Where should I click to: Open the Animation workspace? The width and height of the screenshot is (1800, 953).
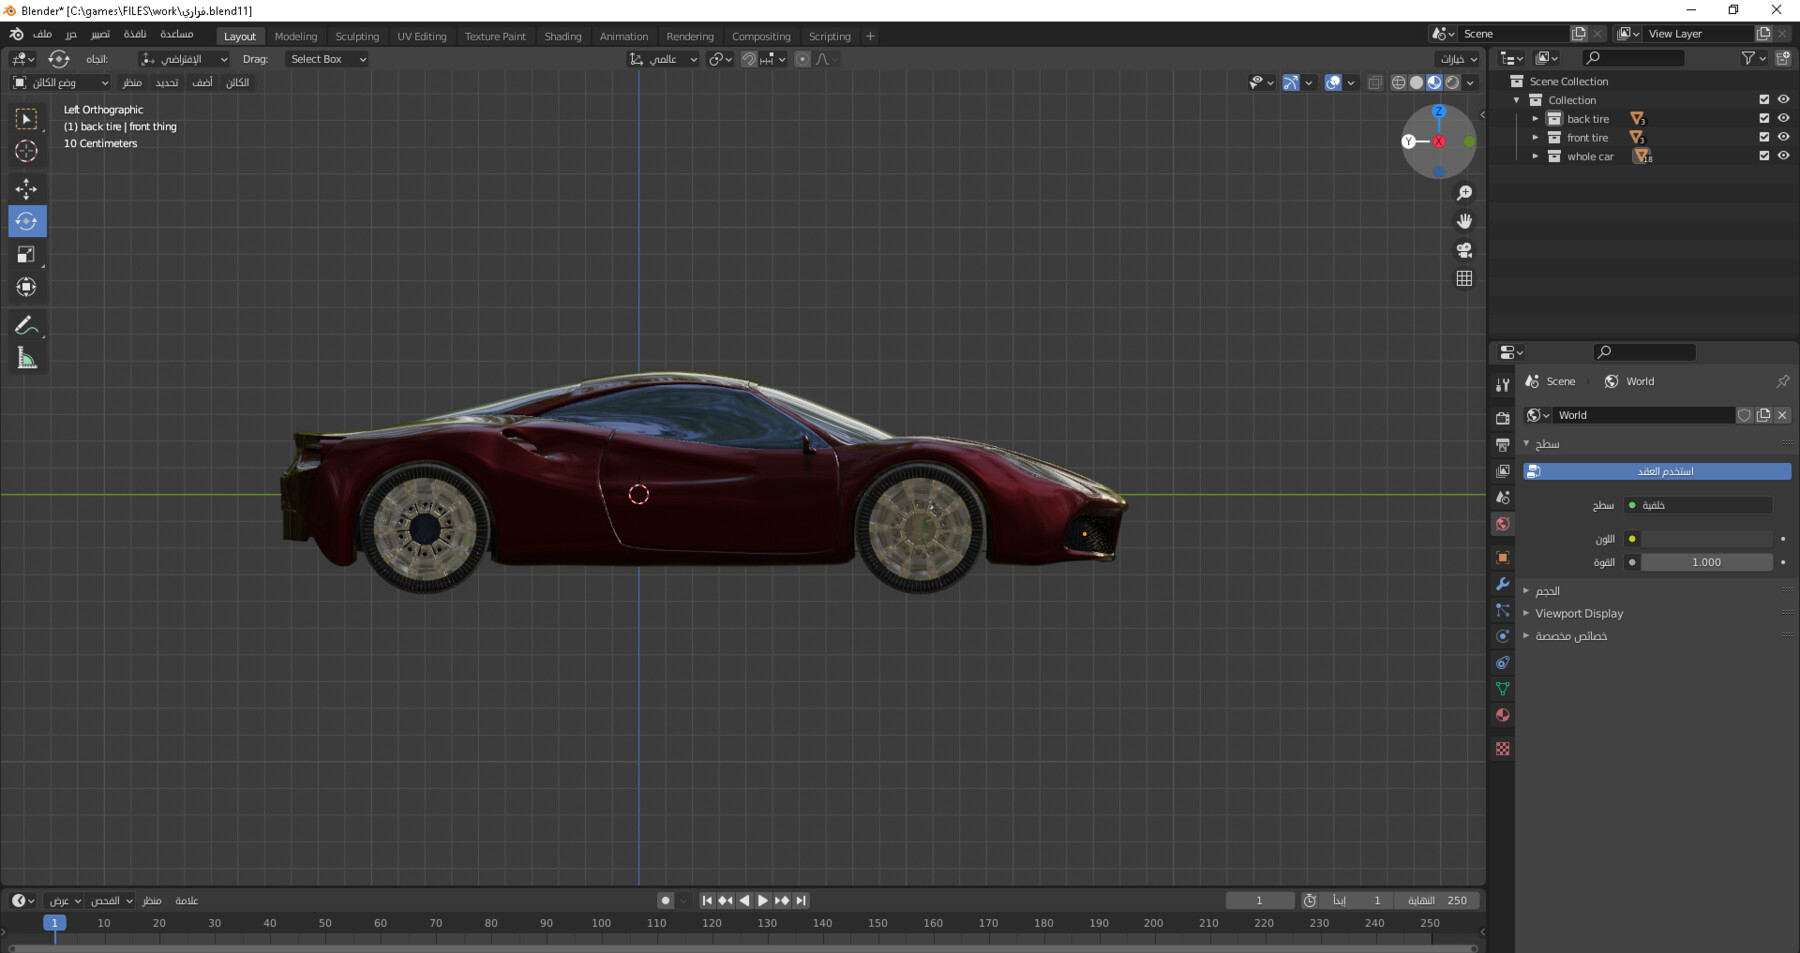pyautogui.click(x=623, y=36)
